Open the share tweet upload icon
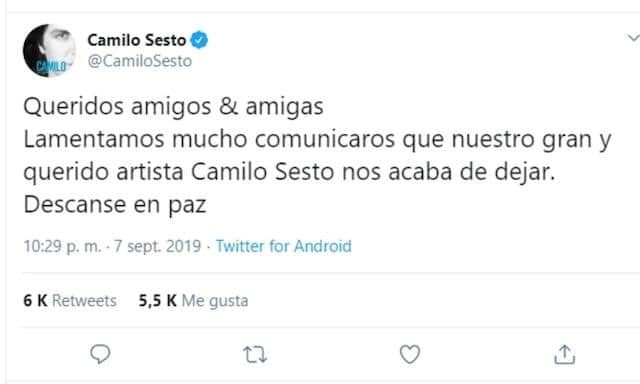This screenshot has height=384, width=640. coord(564,354)
